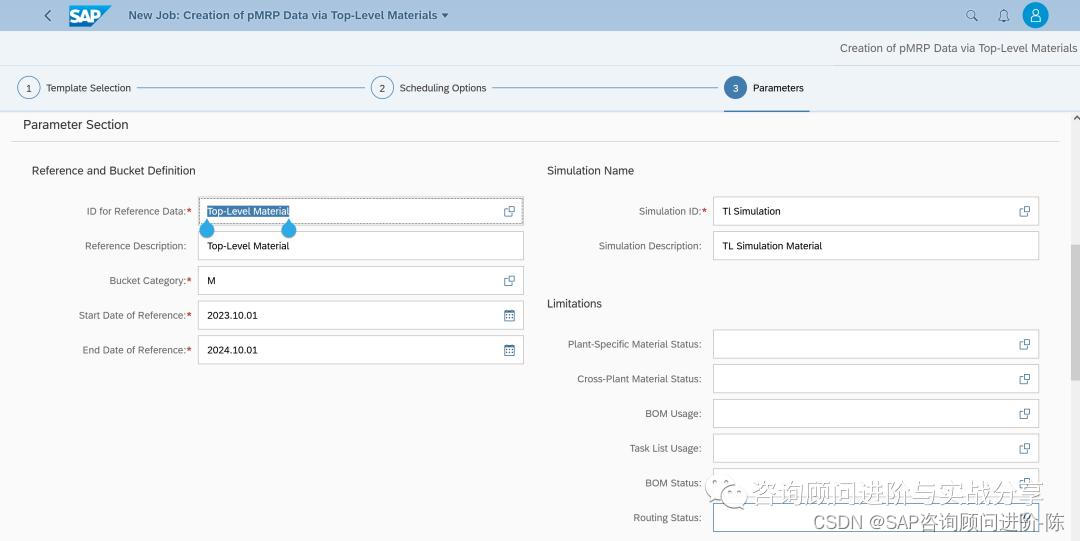Click the Start Date of Reference field
The width and height of the screenshot is (1080, 541).
(360, 315)
